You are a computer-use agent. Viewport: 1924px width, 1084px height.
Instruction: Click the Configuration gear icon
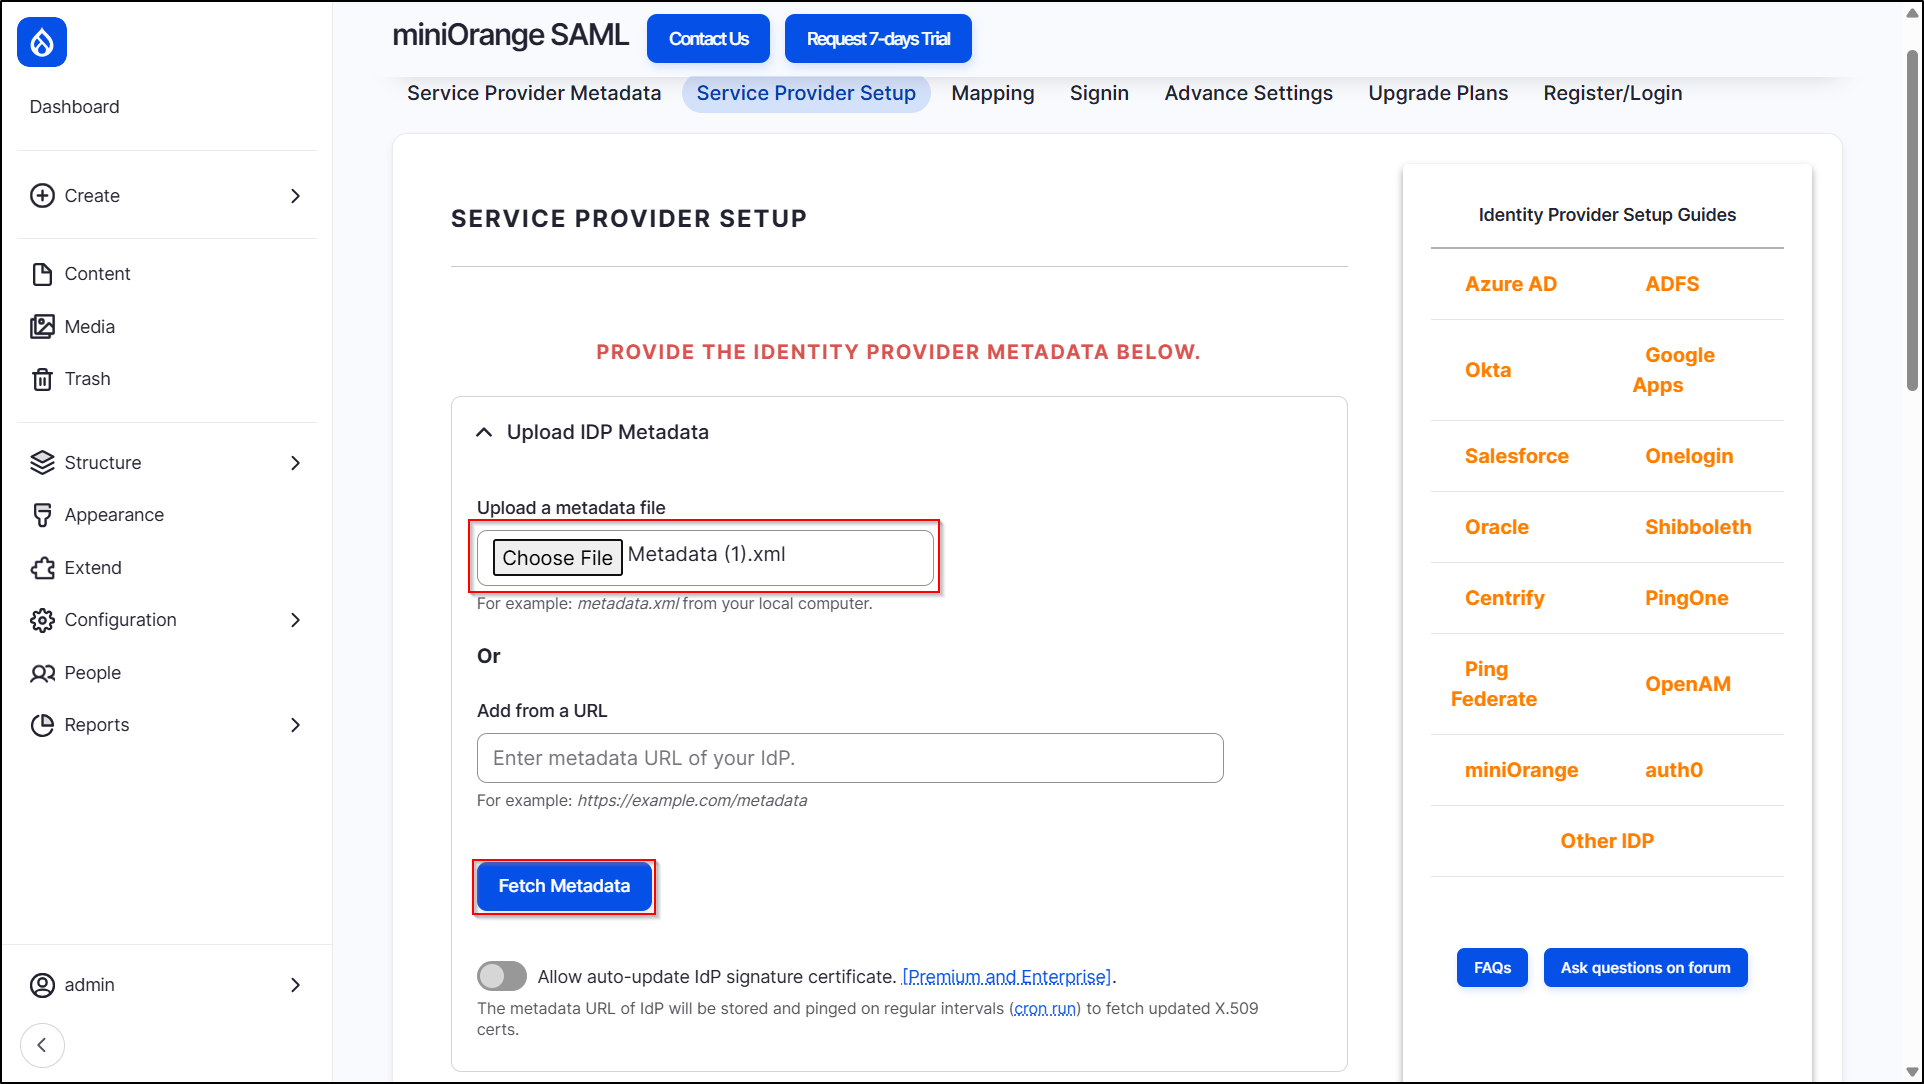[42, 620]
